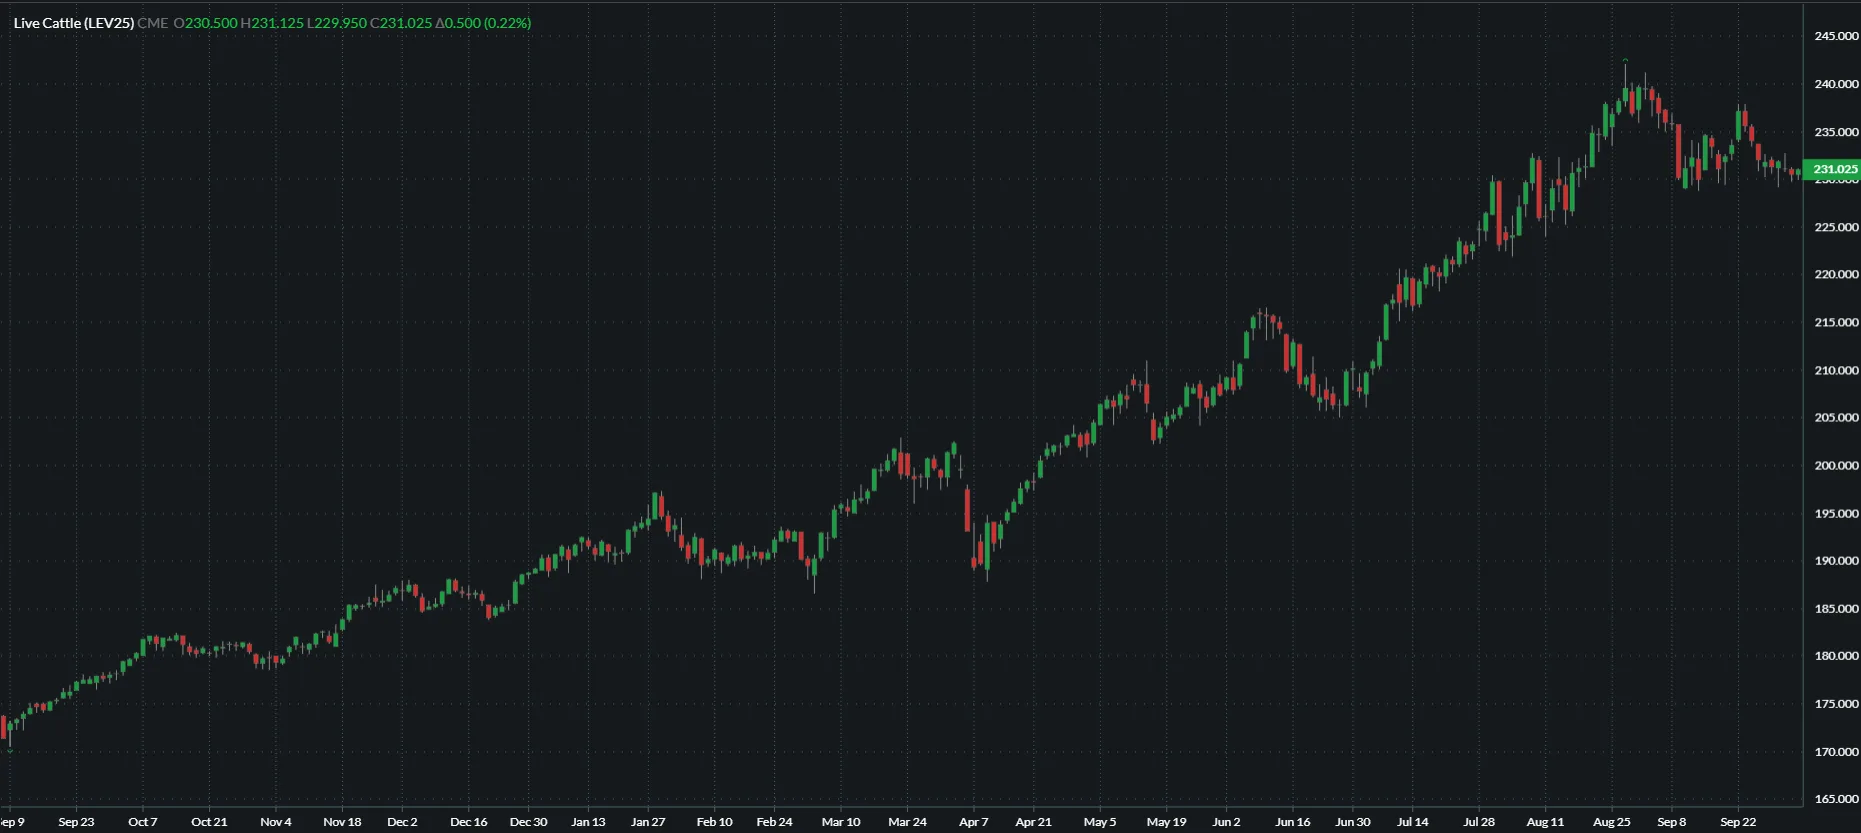Screen dimensions: 1861x833
Task: Click the lowest-price marker at the chart's bottom-left
Action: point(10,750)
